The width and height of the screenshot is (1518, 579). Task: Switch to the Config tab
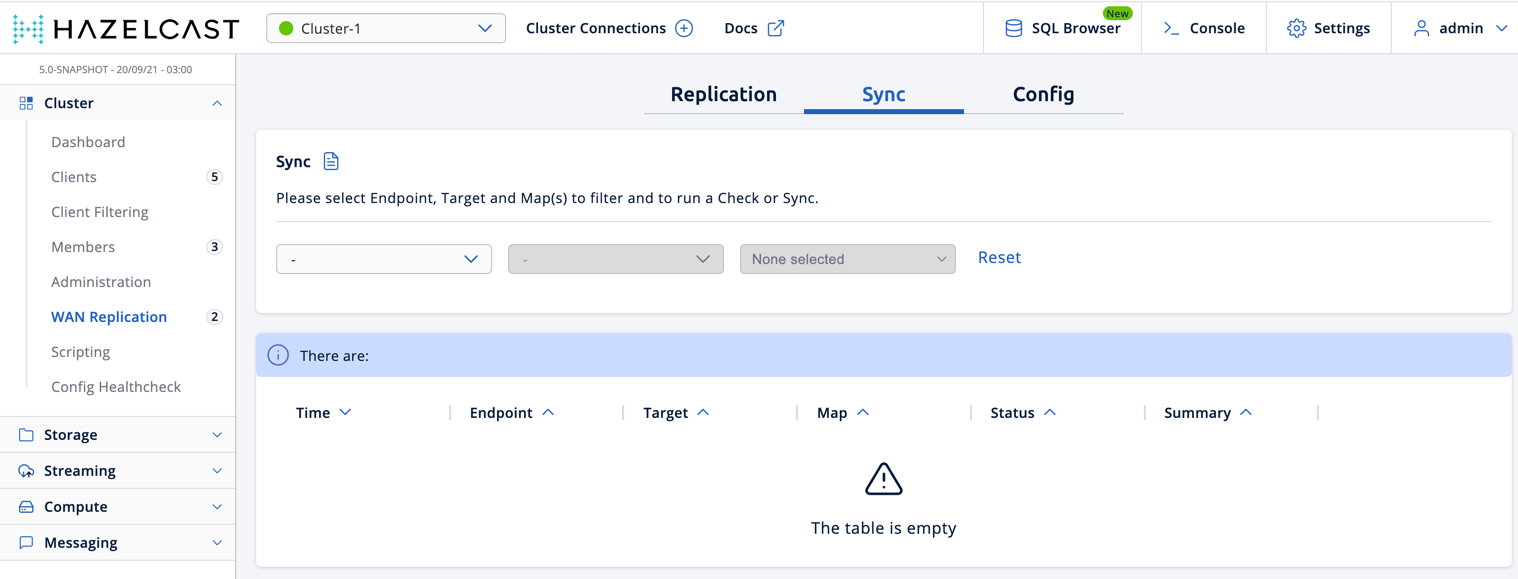click(1043, 94)
